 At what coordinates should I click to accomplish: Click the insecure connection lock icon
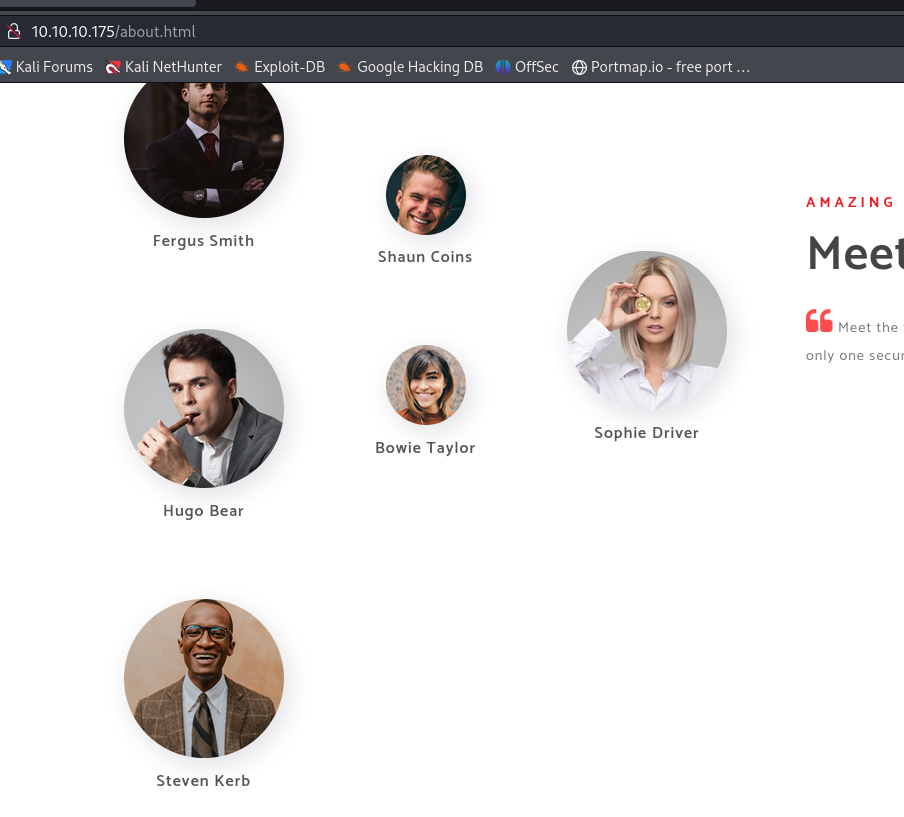[x=14, y=32]
